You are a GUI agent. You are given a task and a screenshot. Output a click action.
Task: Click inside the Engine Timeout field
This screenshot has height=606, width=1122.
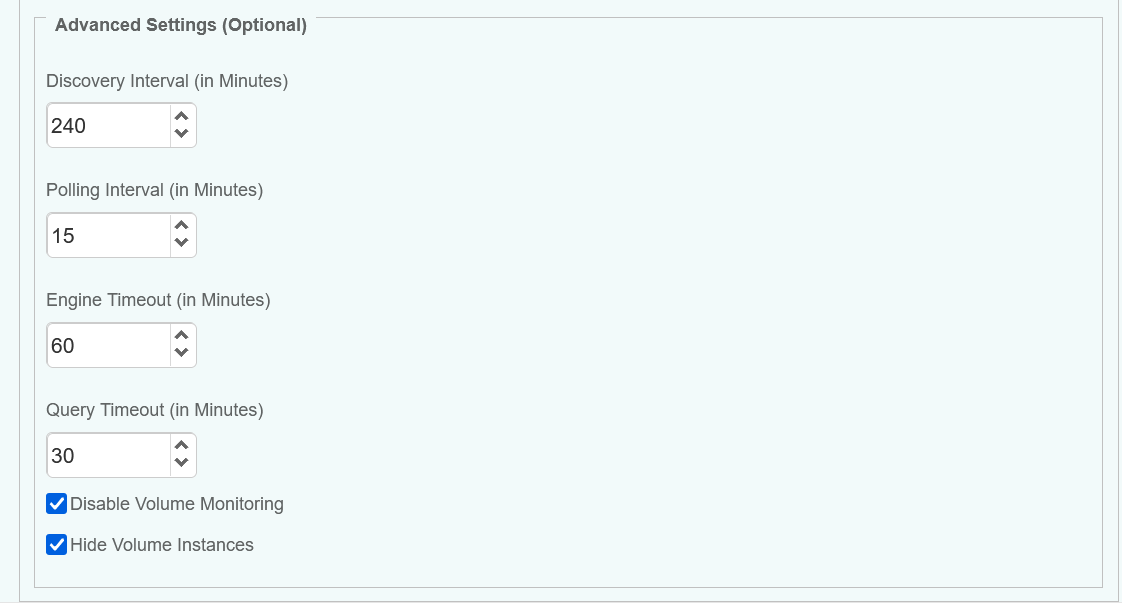click(108, 345)
